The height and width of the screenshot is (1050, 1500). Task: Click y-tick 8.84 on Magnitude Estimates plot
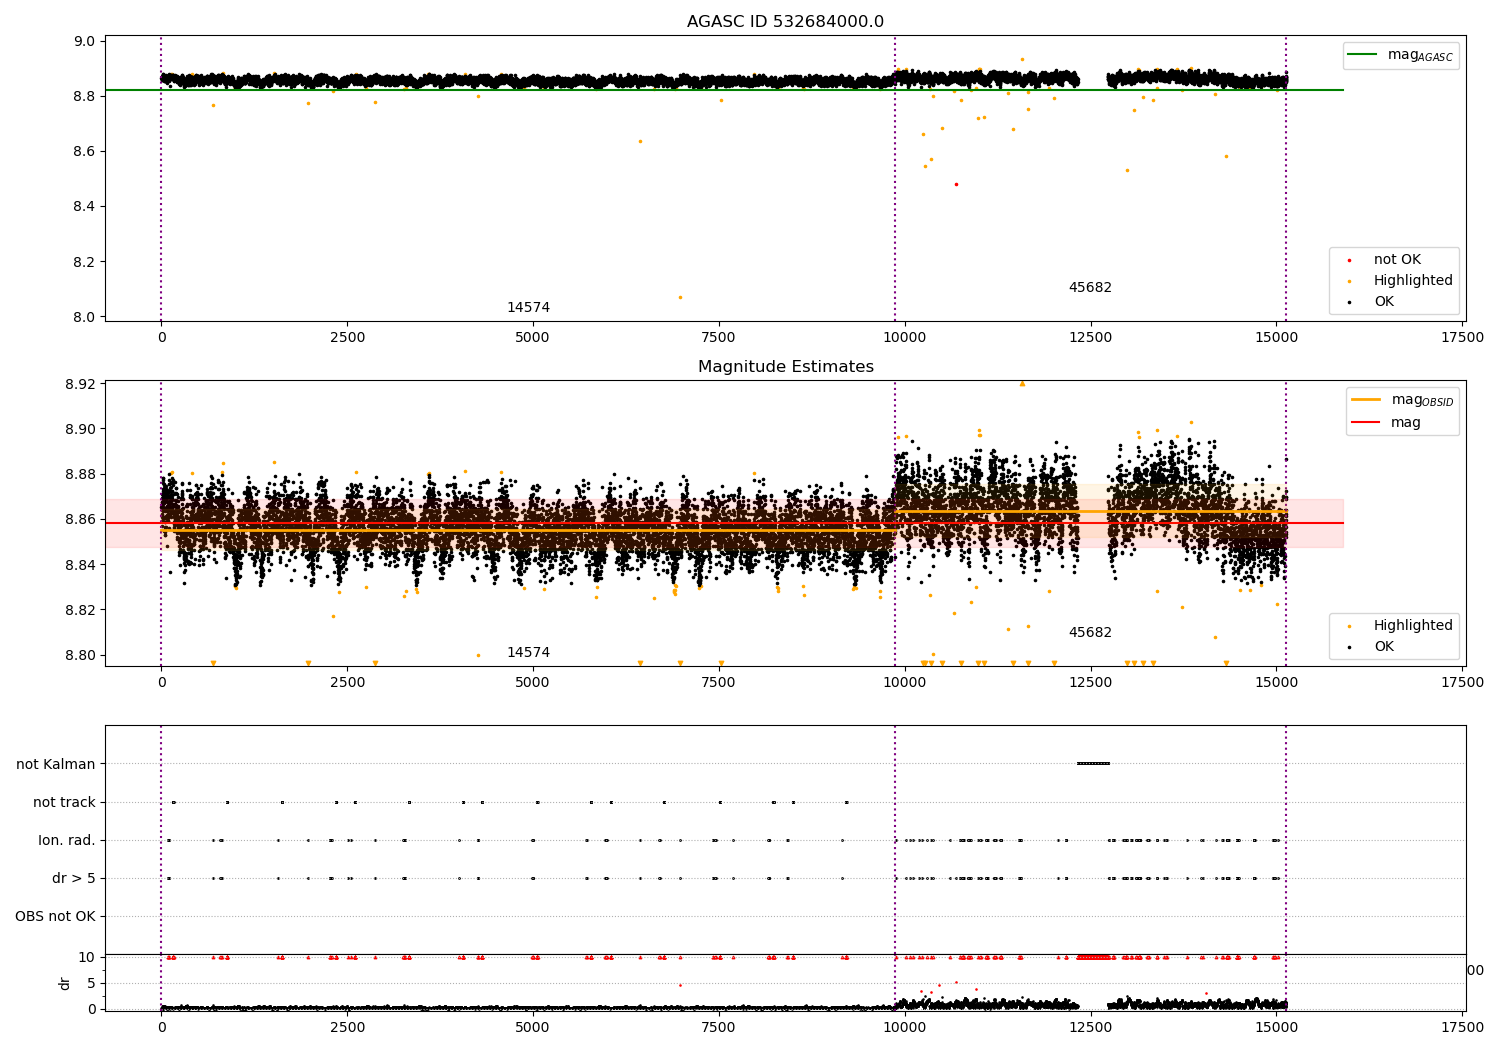coord(82,565)
